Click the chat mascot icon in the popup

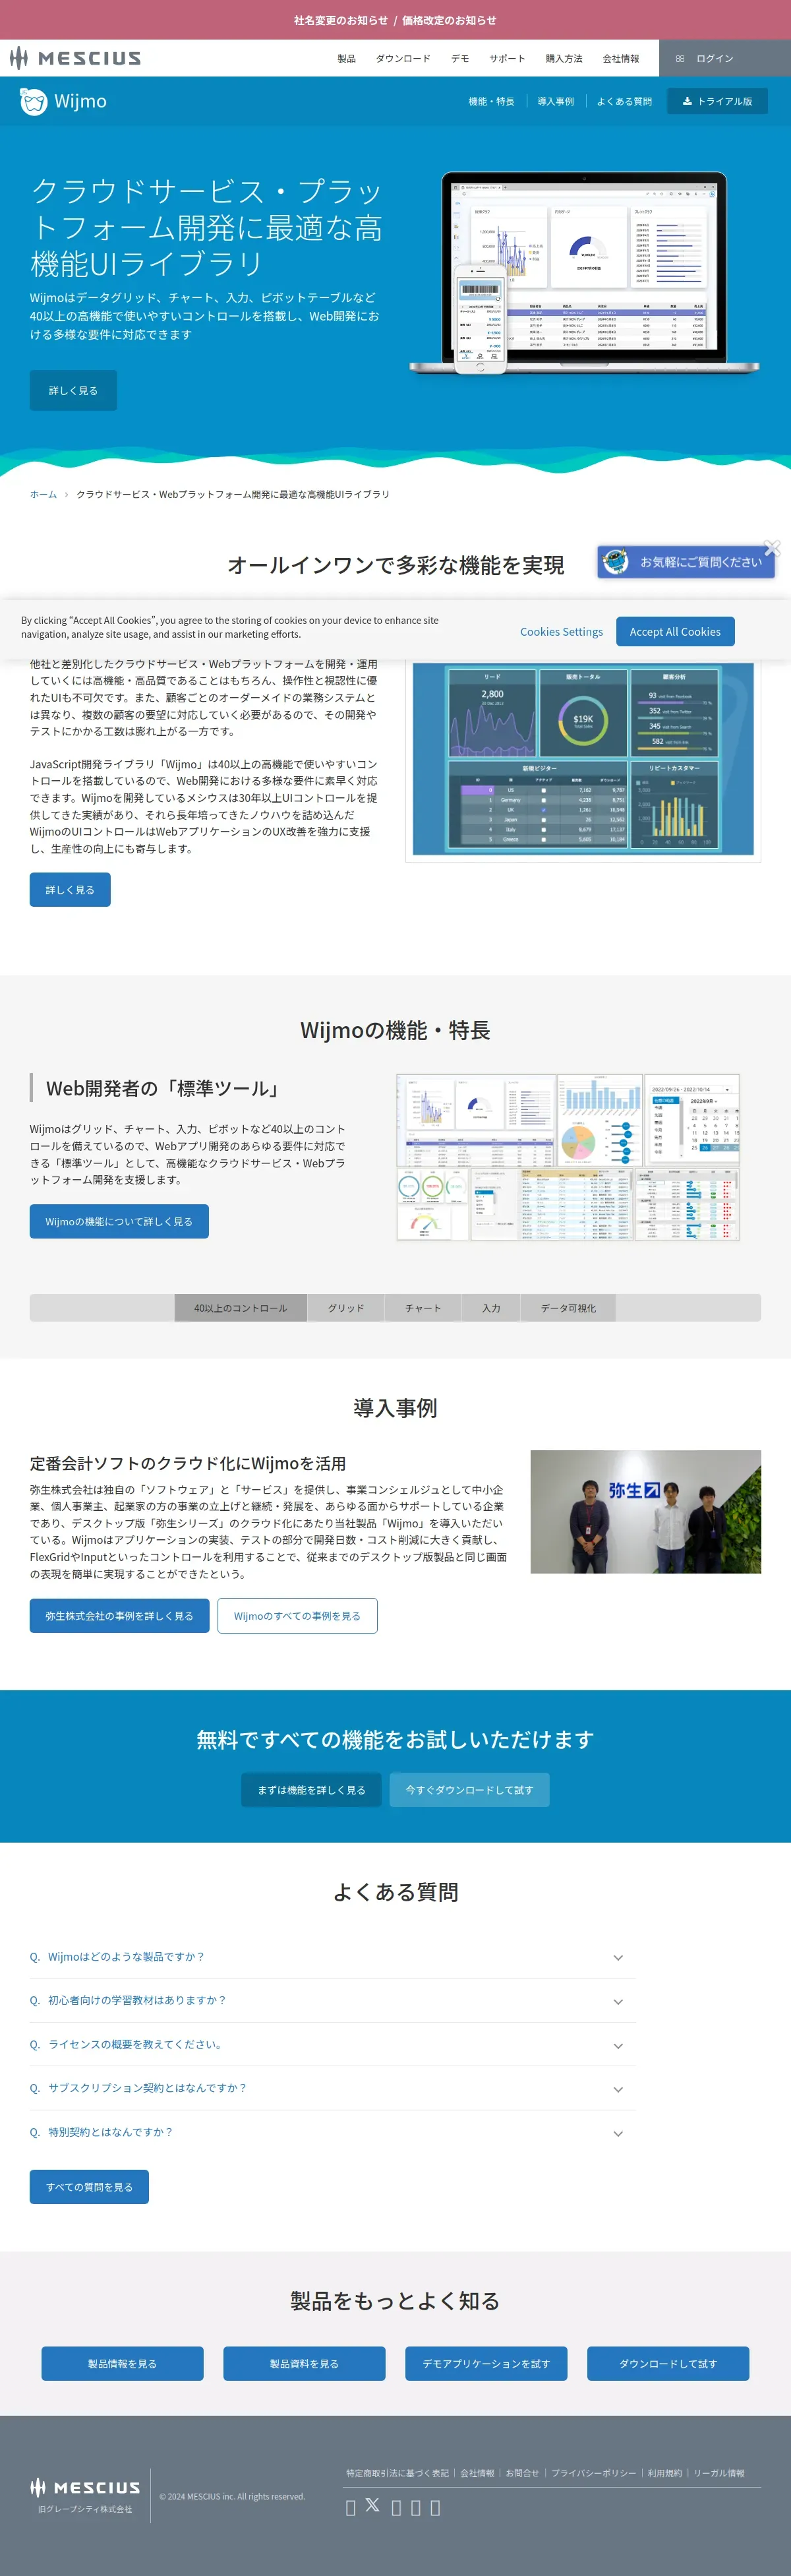(x=615, y=562)
